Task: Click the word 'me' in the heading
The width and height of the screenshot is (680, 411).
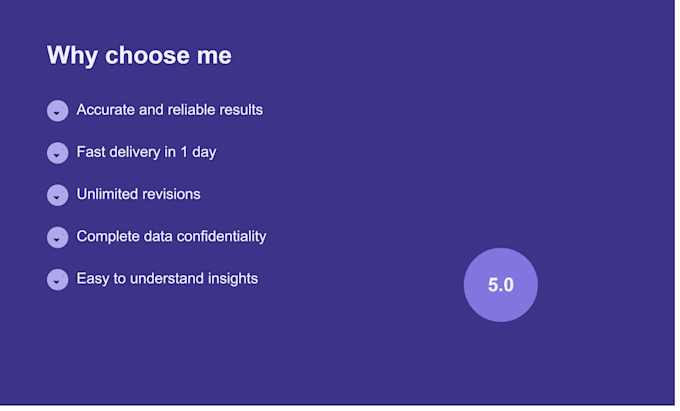Action: 214,56
